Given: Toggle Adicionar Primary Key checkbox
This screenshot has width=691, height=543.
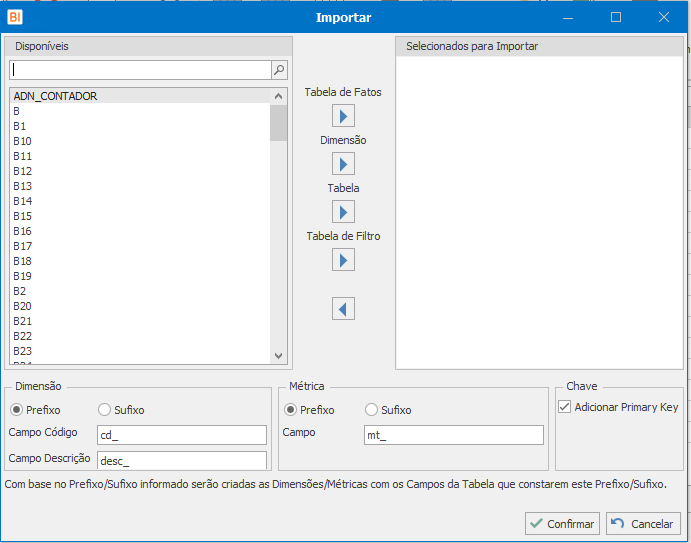Looking at the screenshot, I should pyautogui.click(x=565, y=406).
